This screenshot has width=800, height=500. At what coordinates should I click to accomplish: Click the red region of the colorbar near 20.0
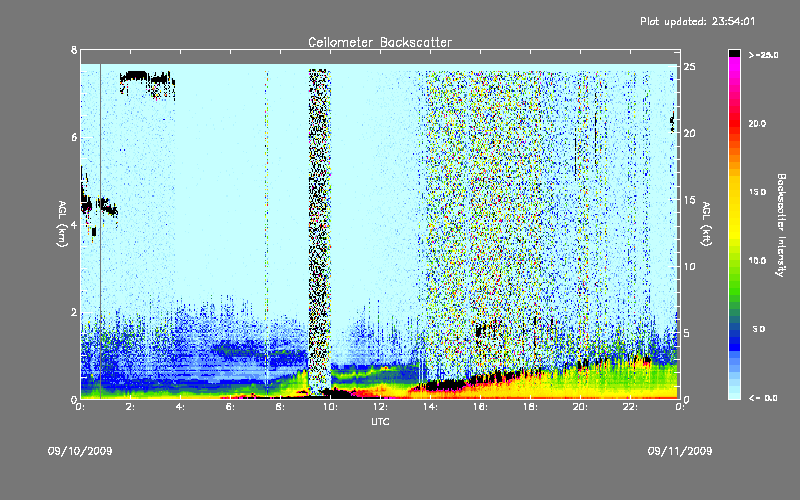[x=734, y=122]
